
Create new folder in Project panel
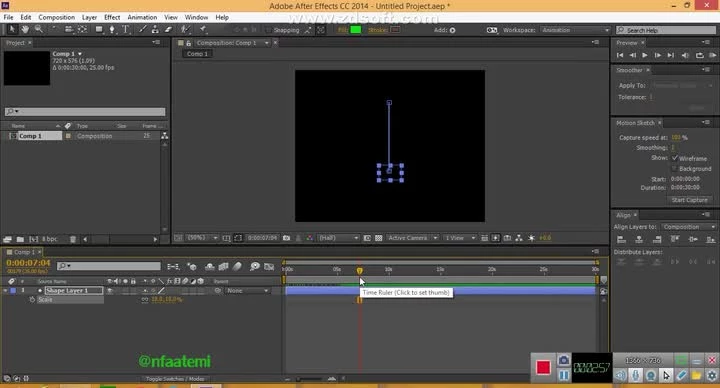coord(20,239)
